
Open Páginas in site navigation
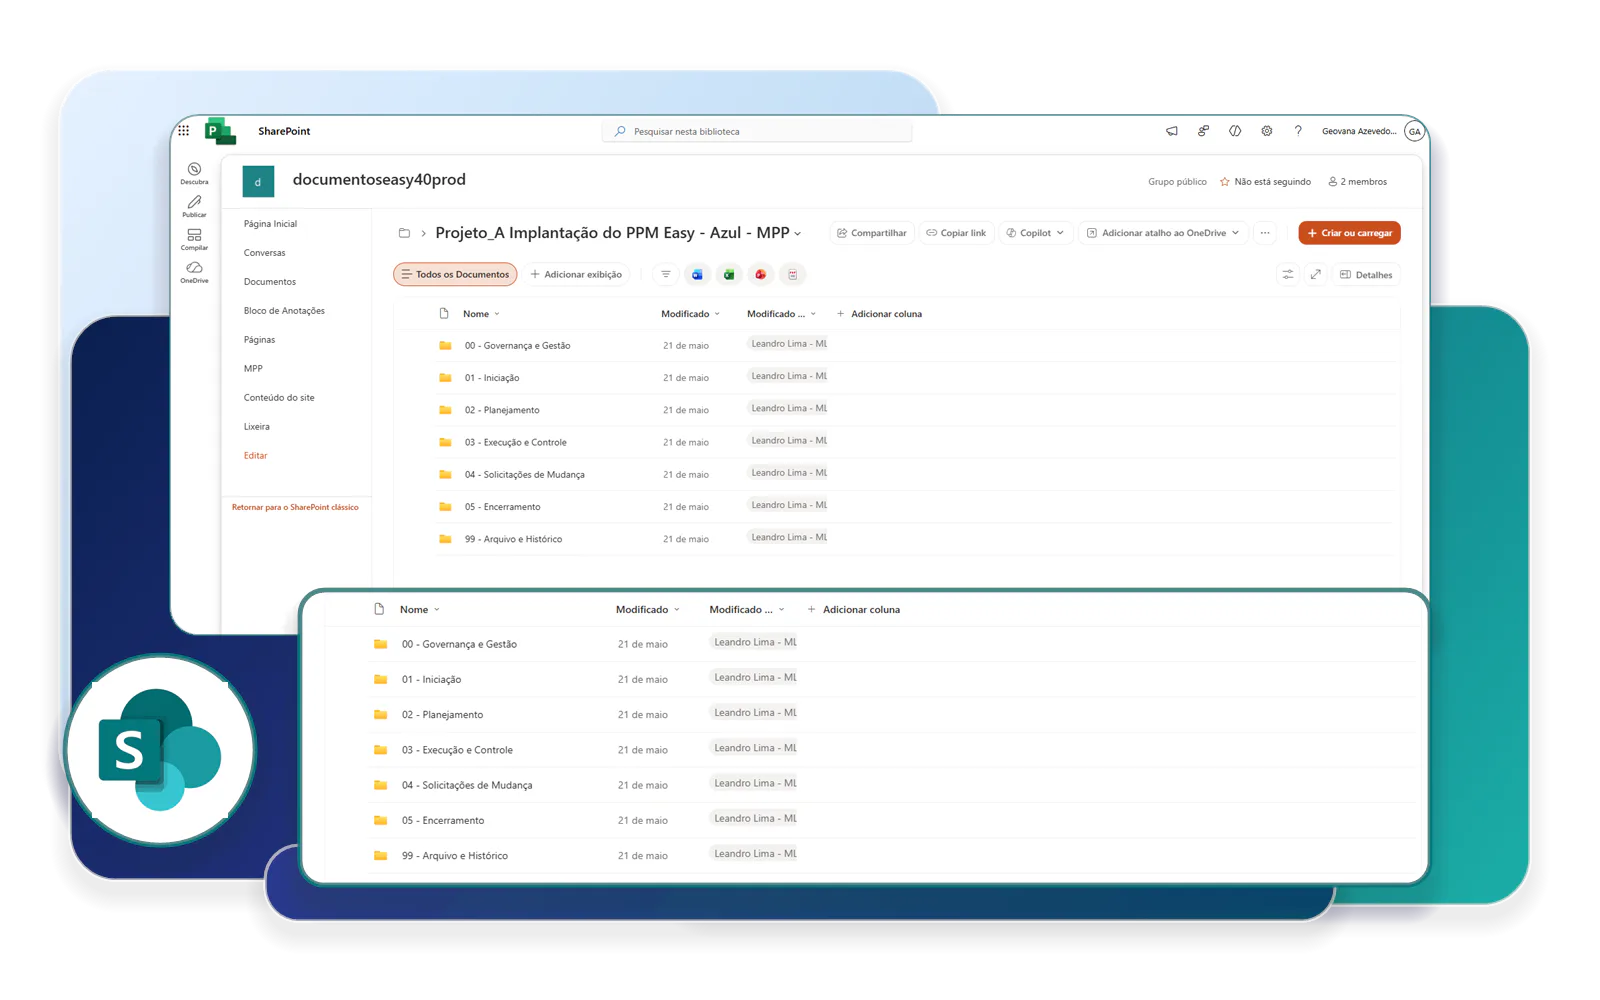point(259,340)
